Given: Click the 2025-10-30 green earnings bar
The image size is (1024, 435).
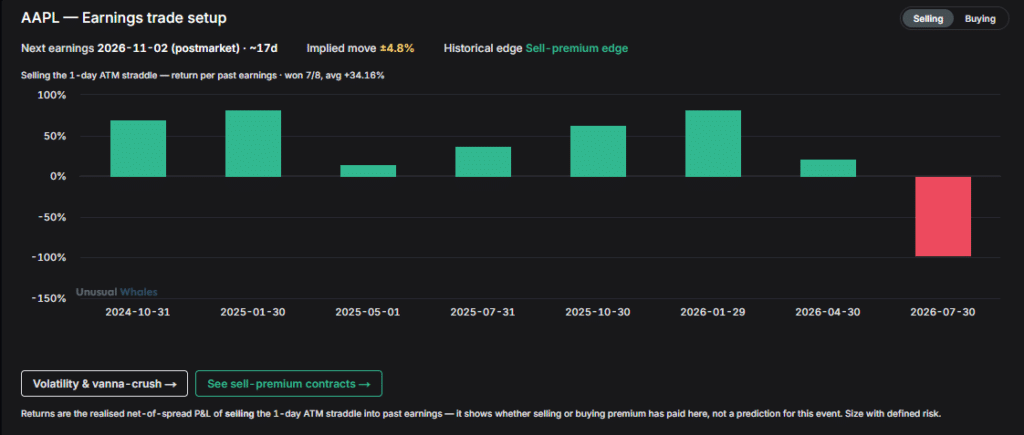Looking at the screenshot, I should point(598,152).
